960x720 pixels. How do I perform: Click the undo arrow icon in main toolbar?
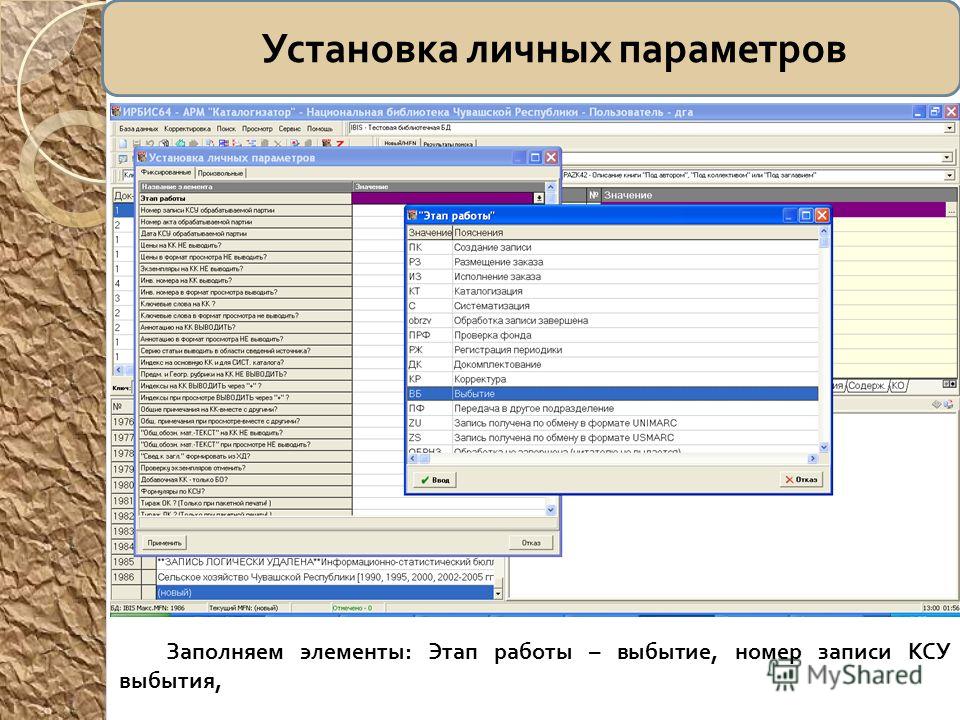click(150, 143)
